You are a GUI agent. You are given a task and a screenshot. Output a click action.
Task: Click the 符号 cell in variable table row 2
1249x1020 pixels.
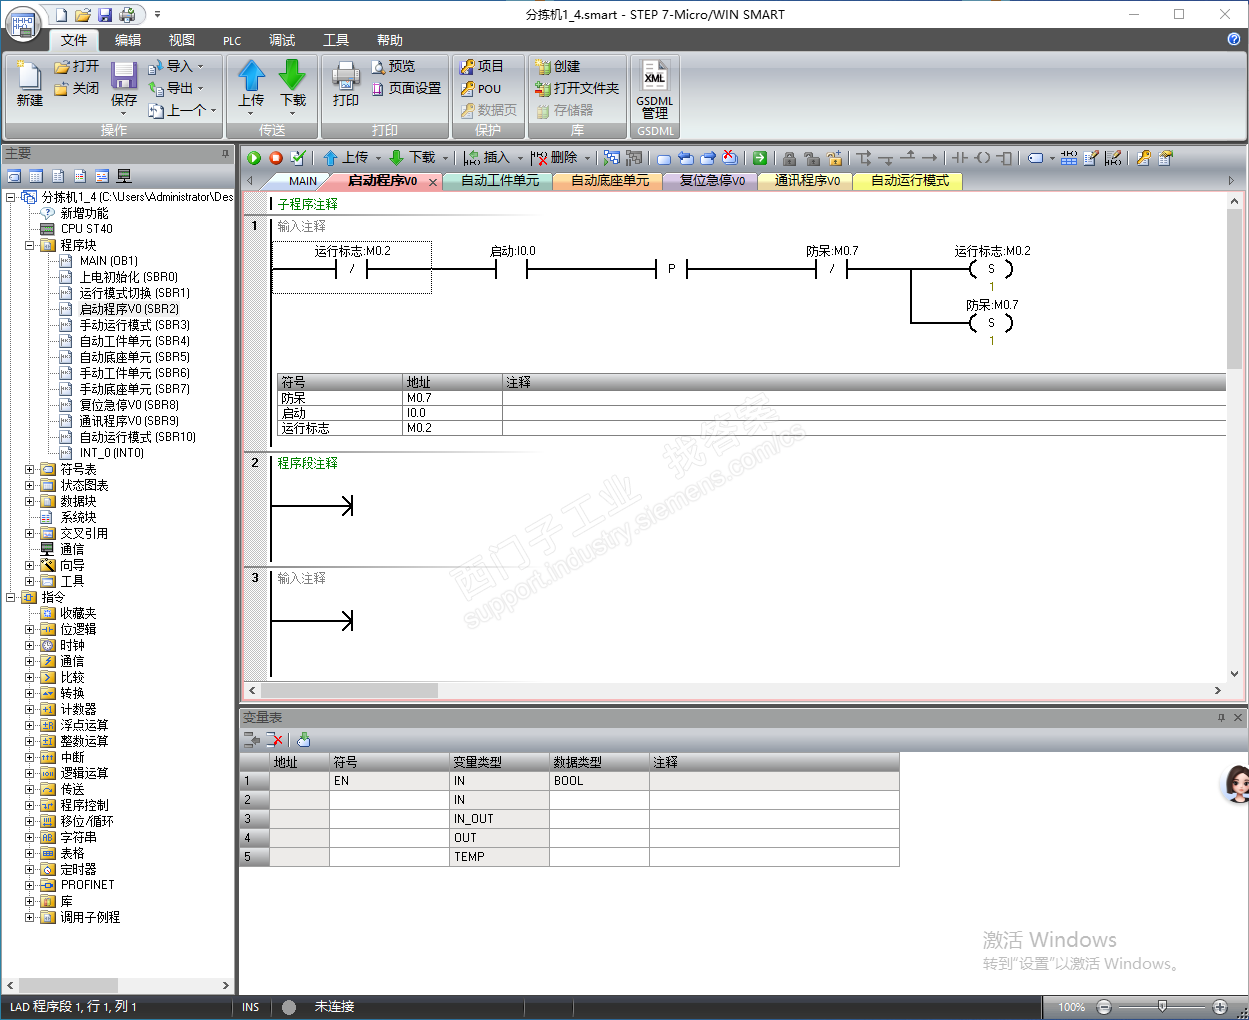pos(389,800)
